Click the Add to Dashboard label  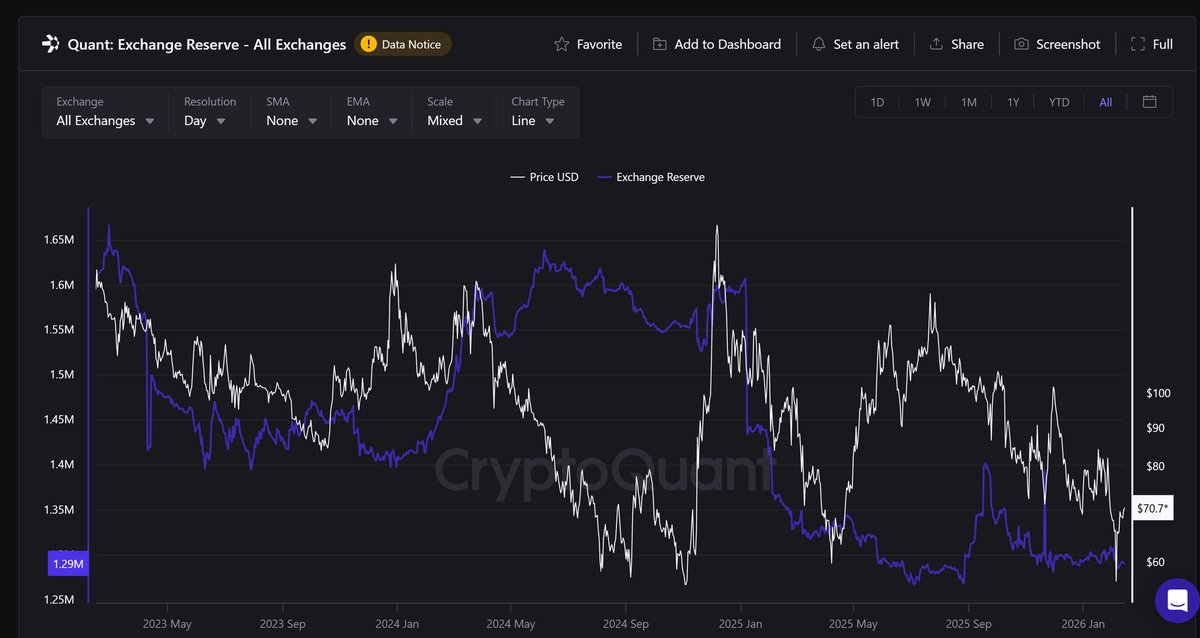pyautogui.click(x=728, y=44)
